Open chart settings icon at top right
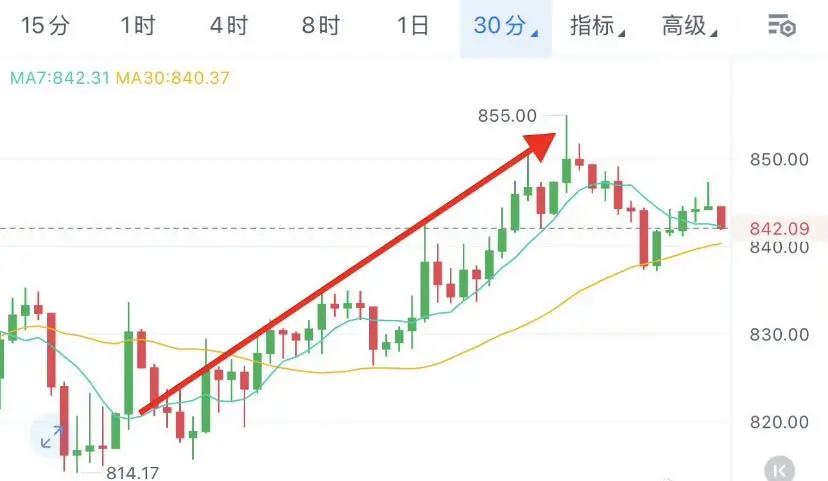The height and width of the screenshot is (481, 828). 782,25
